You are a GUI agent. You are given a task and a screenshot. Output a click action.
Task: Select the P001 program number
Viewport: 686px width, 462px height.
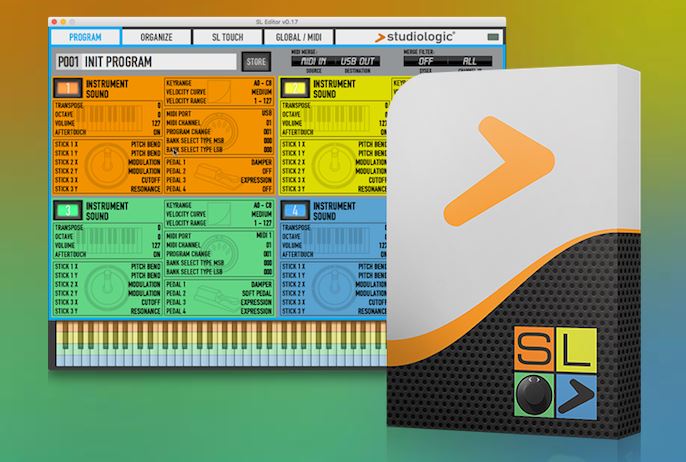point(68,62)
